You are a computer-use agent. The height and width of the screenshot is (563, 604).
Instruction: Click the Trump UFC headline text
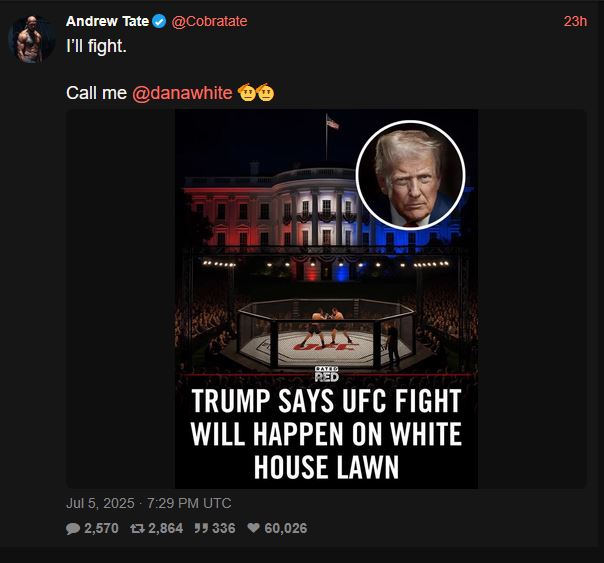(326, 434)
